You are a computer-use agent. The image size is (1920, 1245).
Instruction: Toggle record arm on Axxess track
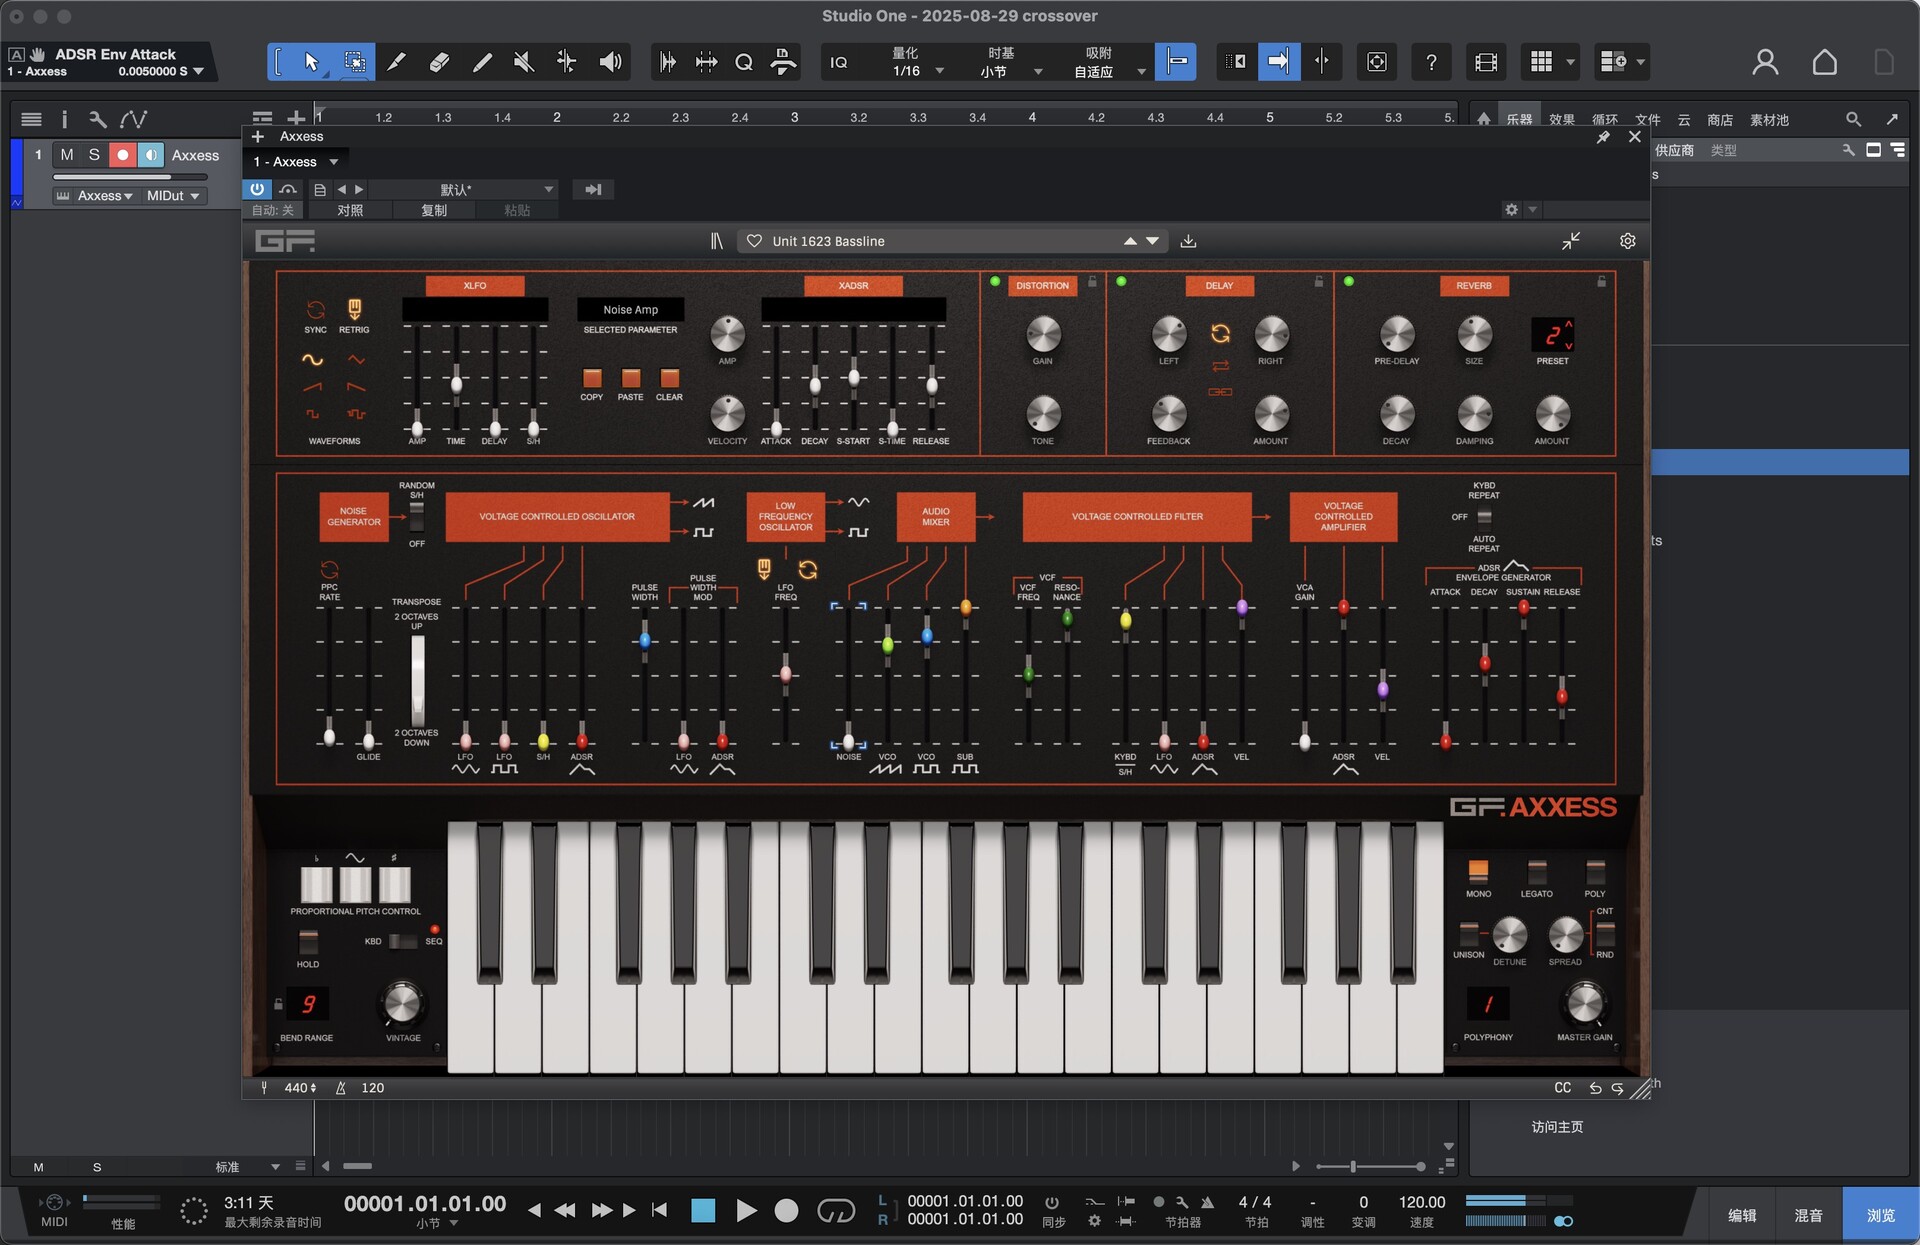(x=122, y=155)
